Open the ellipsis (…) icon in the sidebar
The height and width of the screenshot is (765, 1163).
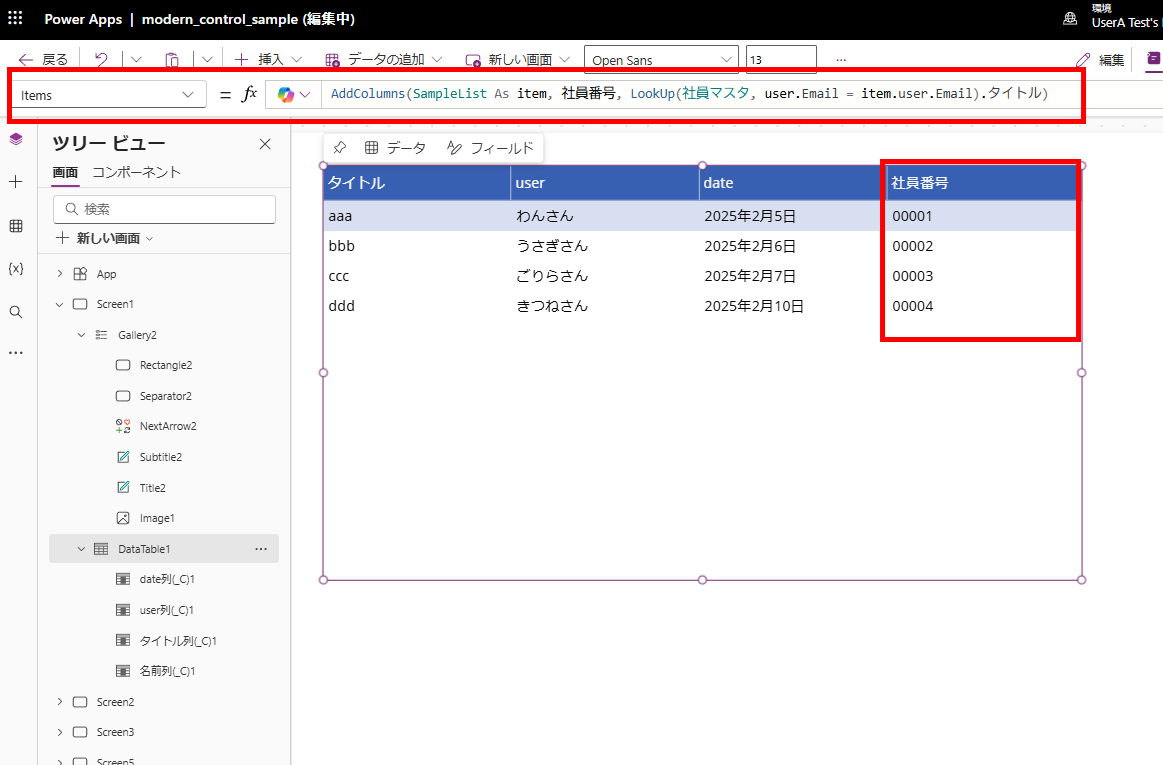point(15,354)
